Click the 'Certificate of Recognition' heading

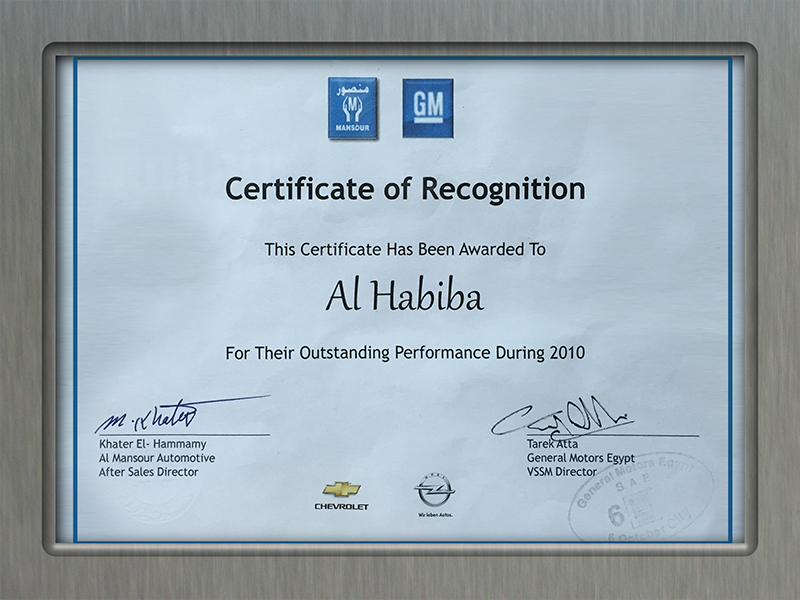(x=404, y=187)
